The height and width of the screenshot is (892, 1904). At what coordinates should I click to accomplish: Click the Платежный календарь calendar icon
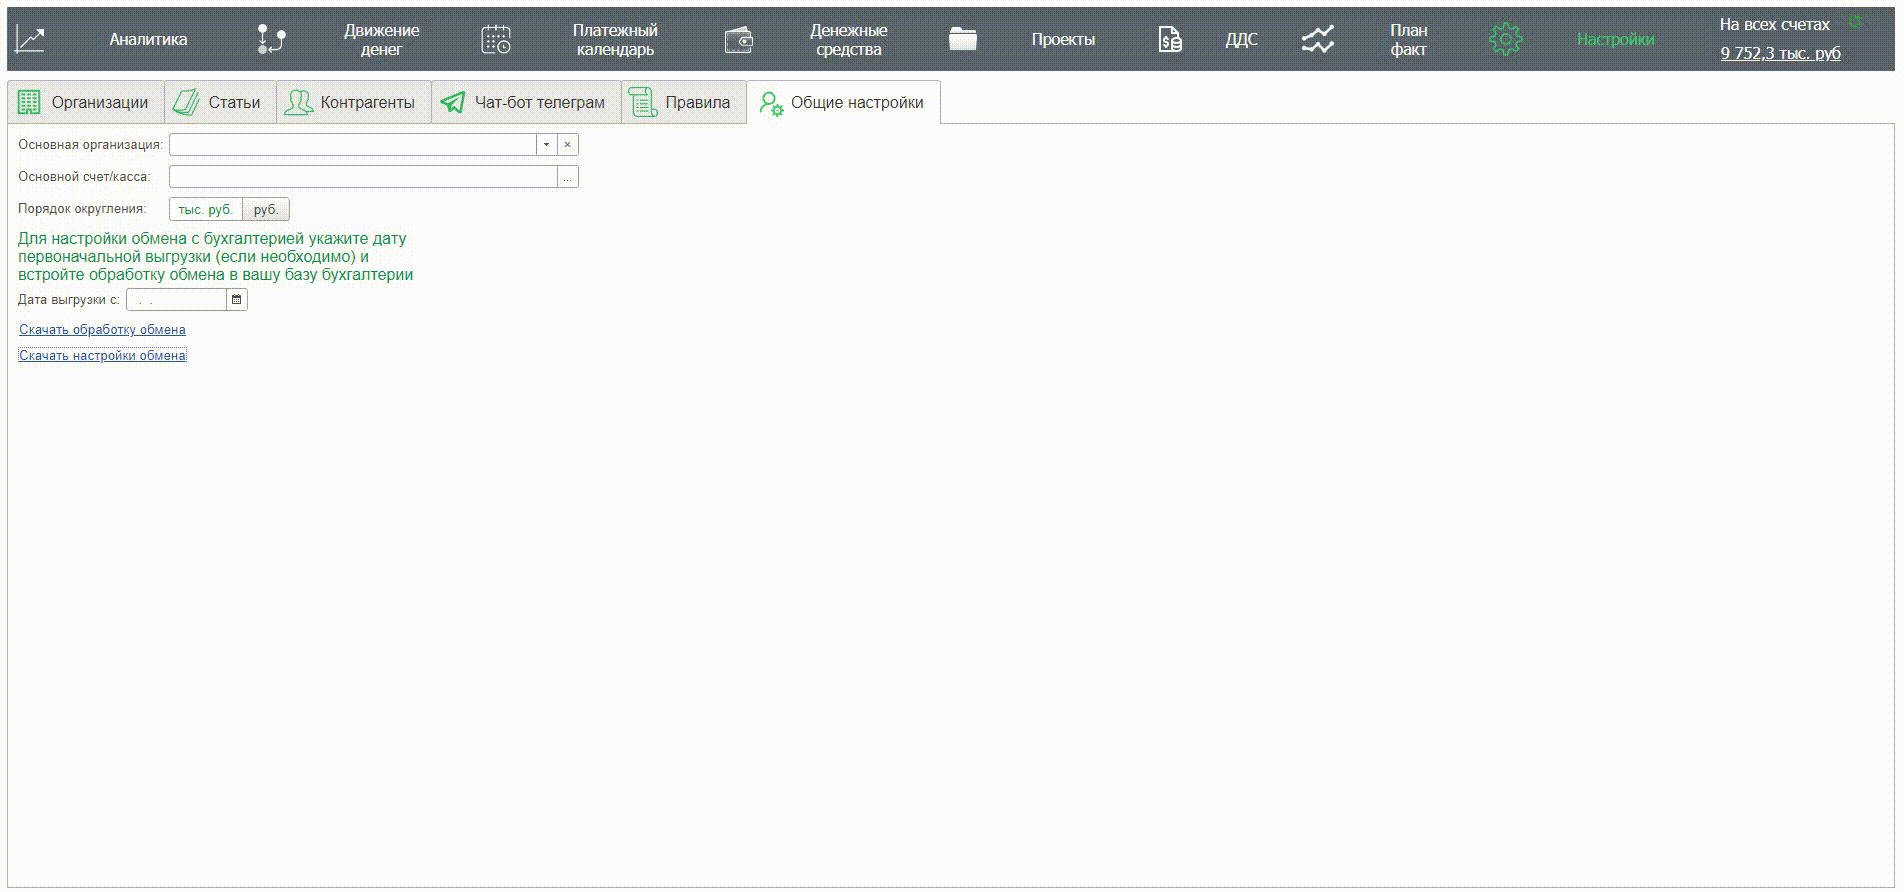pos(496,40)
